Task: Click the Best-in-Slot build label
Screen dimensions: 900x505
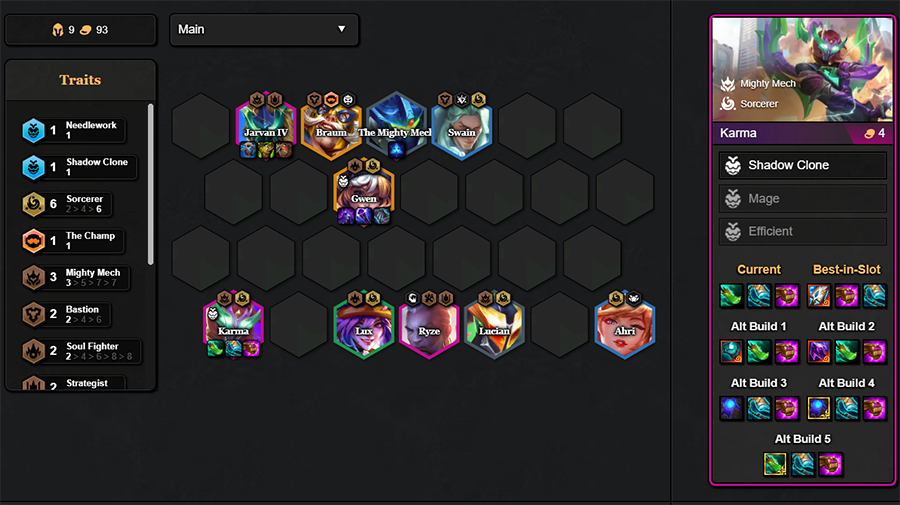Action: click(x=846, y=269)
